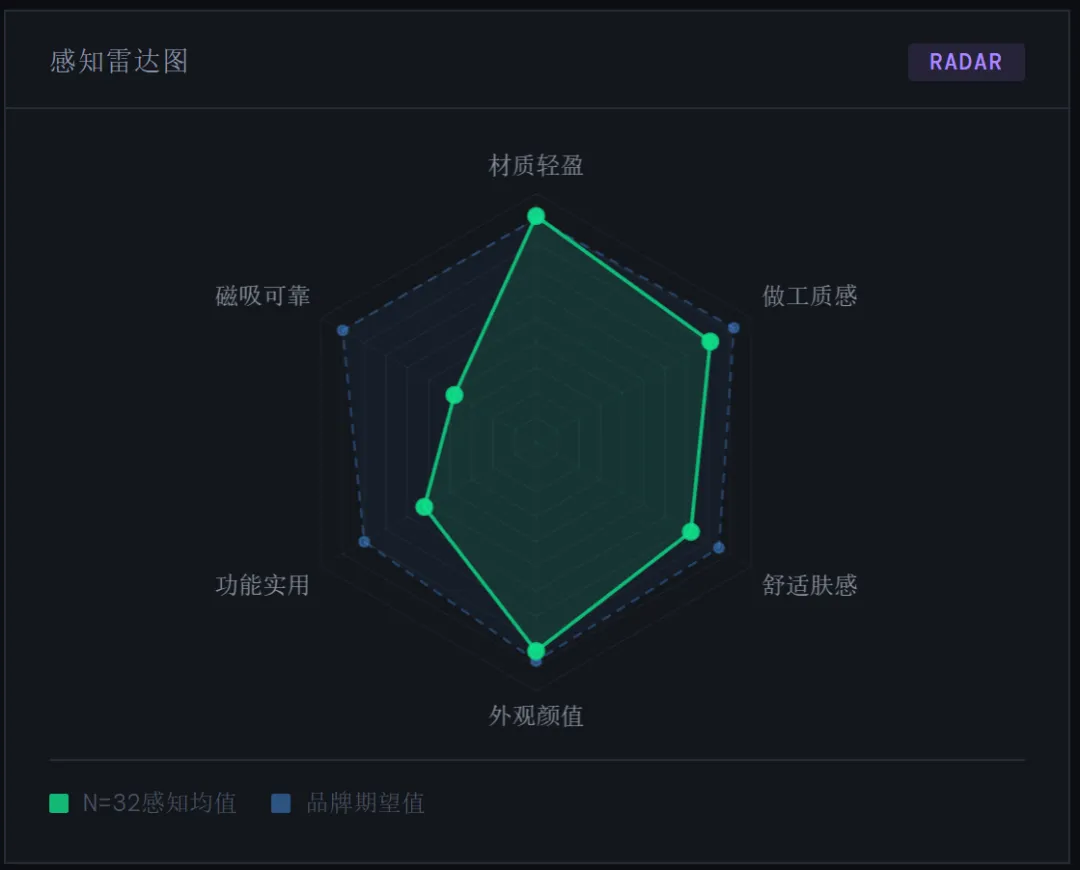This screenshot has width=1080, height=870.
Task: Select the green data point on 舒适肤感 axis
Action: (690, 531)
